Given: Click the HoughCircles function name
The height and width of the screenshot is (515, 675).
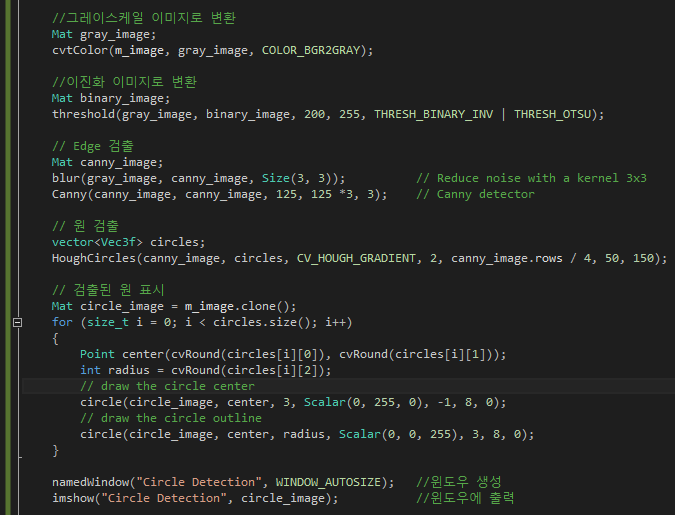Looking at the screenshot, I should pyautogui.click(x=93, y=258).
